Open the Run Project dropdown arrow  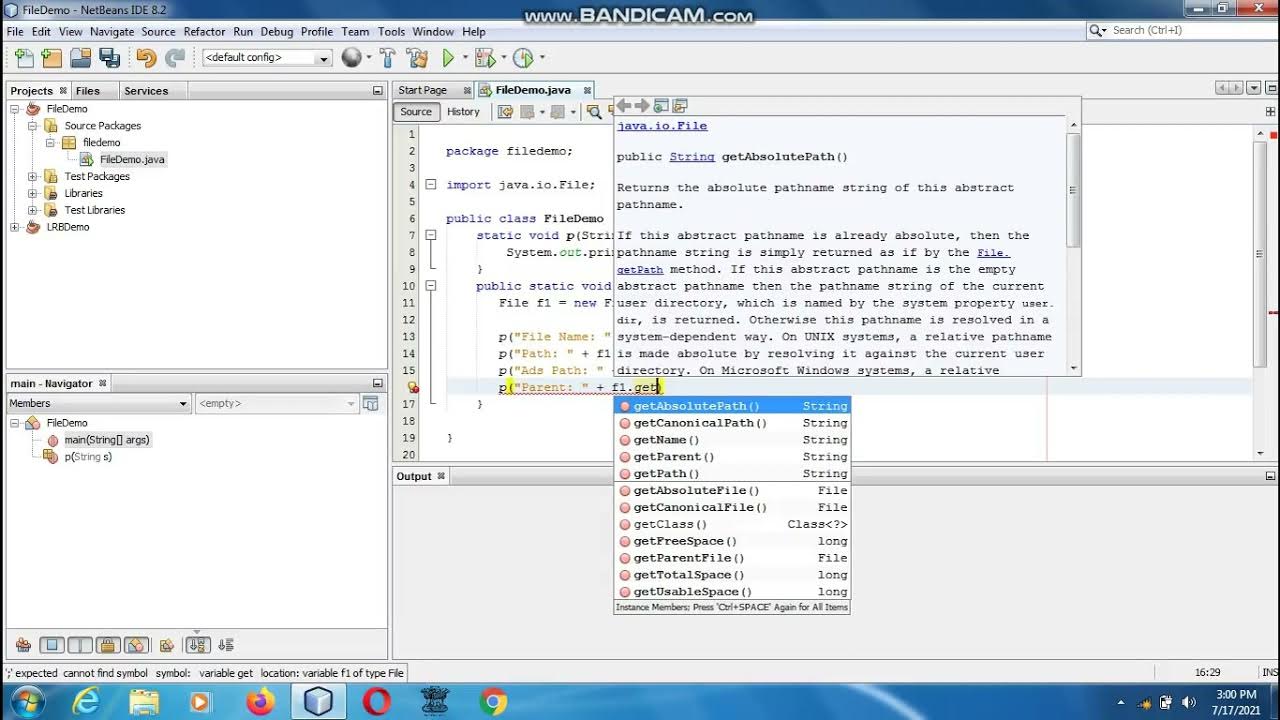coord(463,58)
